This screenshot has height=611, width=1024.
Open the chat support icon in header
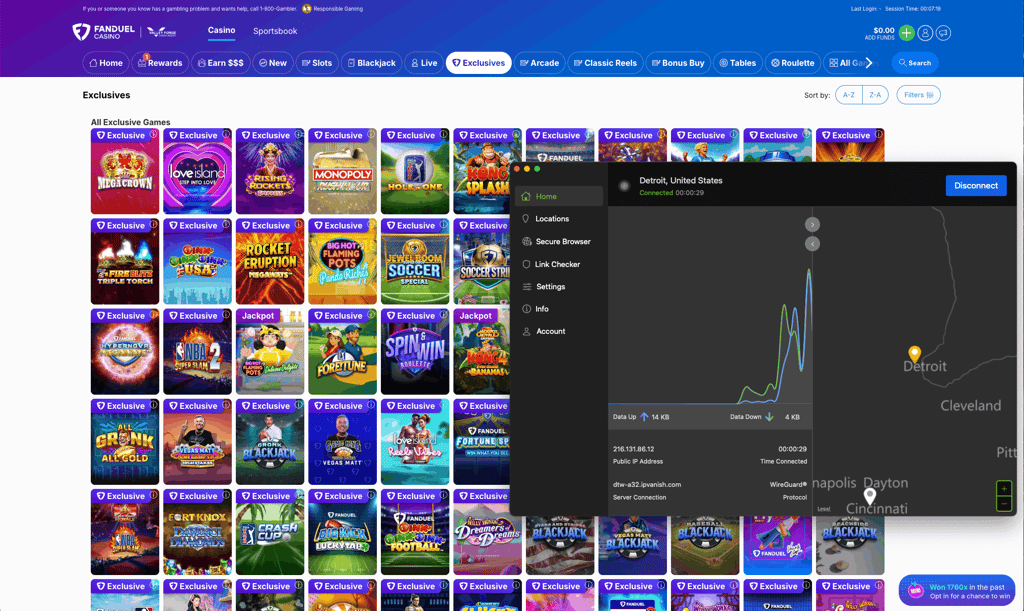(943, 33)
